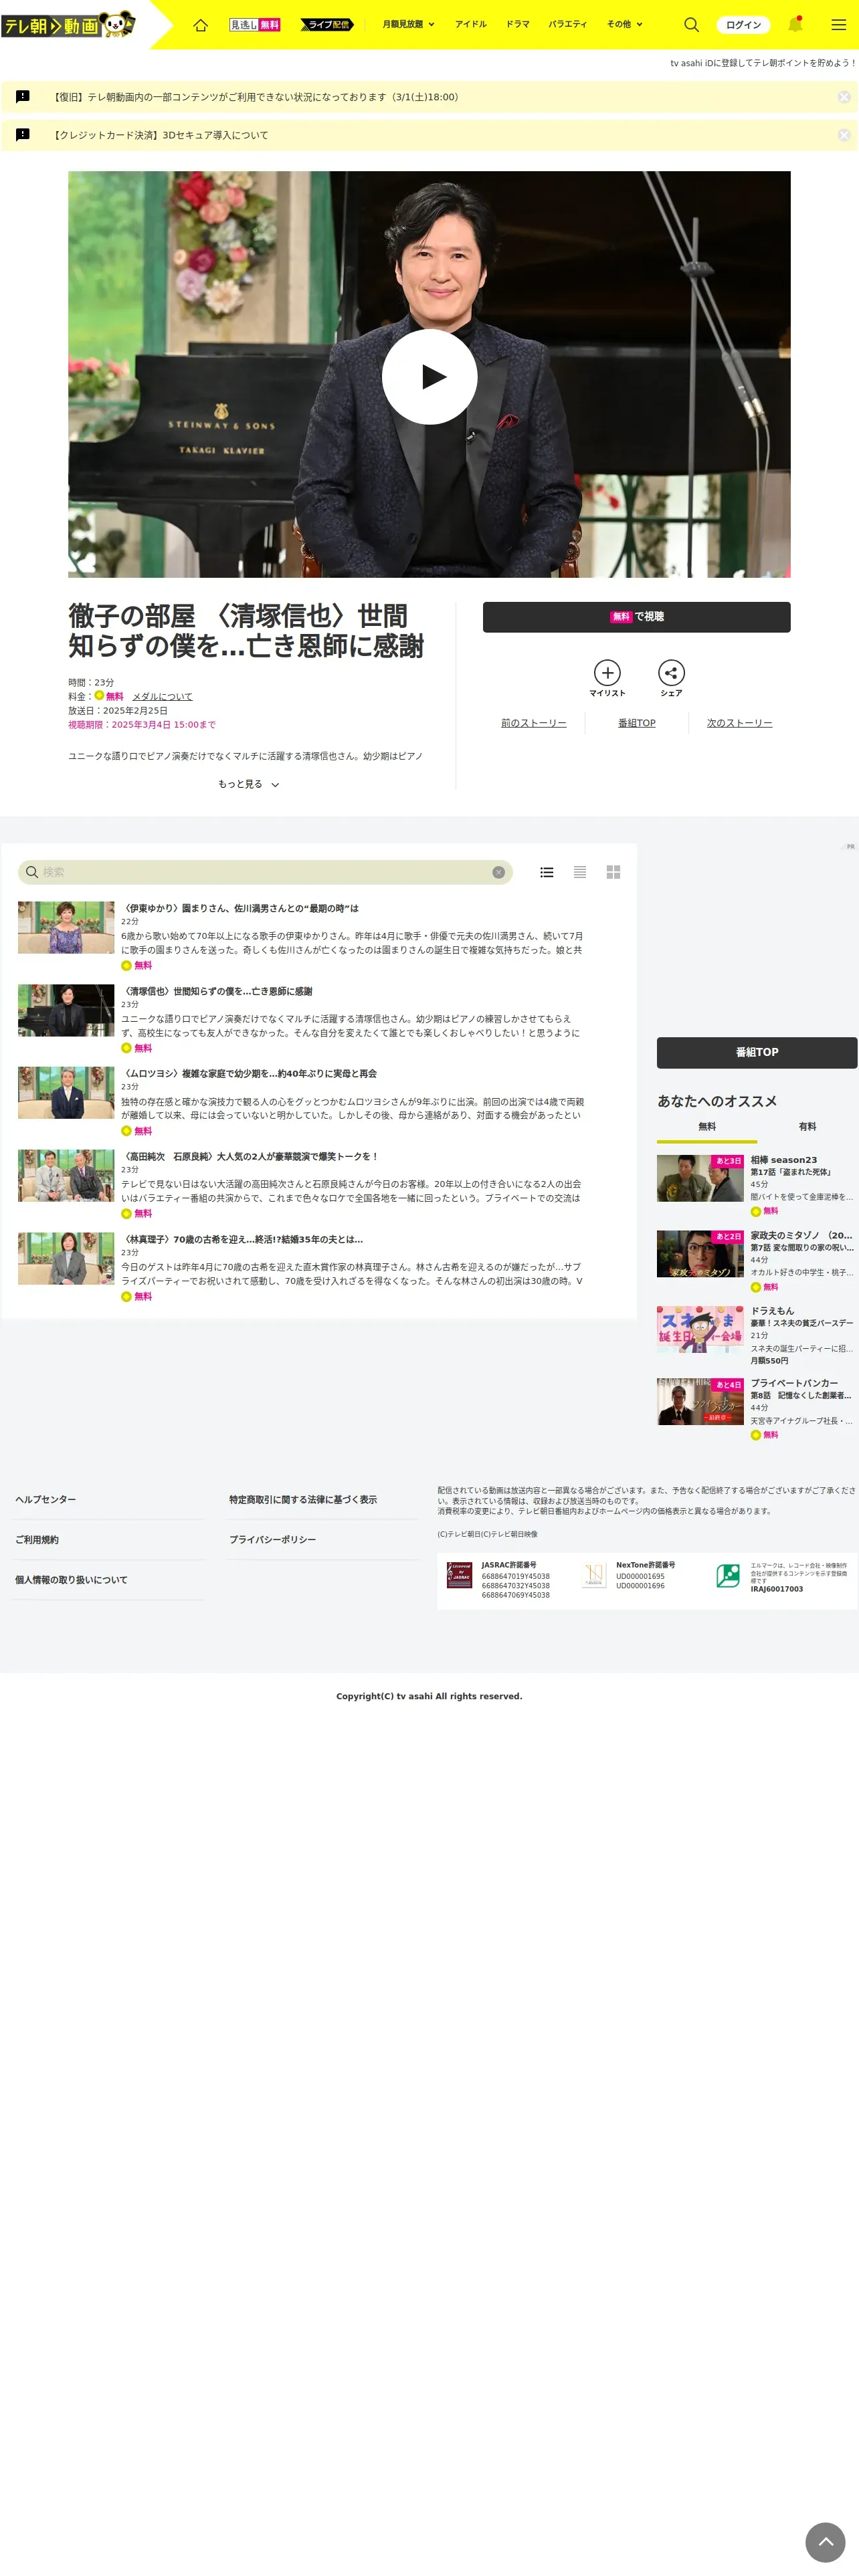Open the 復旧 notice text
The image size is (859, 2576).
click(256, 97)
